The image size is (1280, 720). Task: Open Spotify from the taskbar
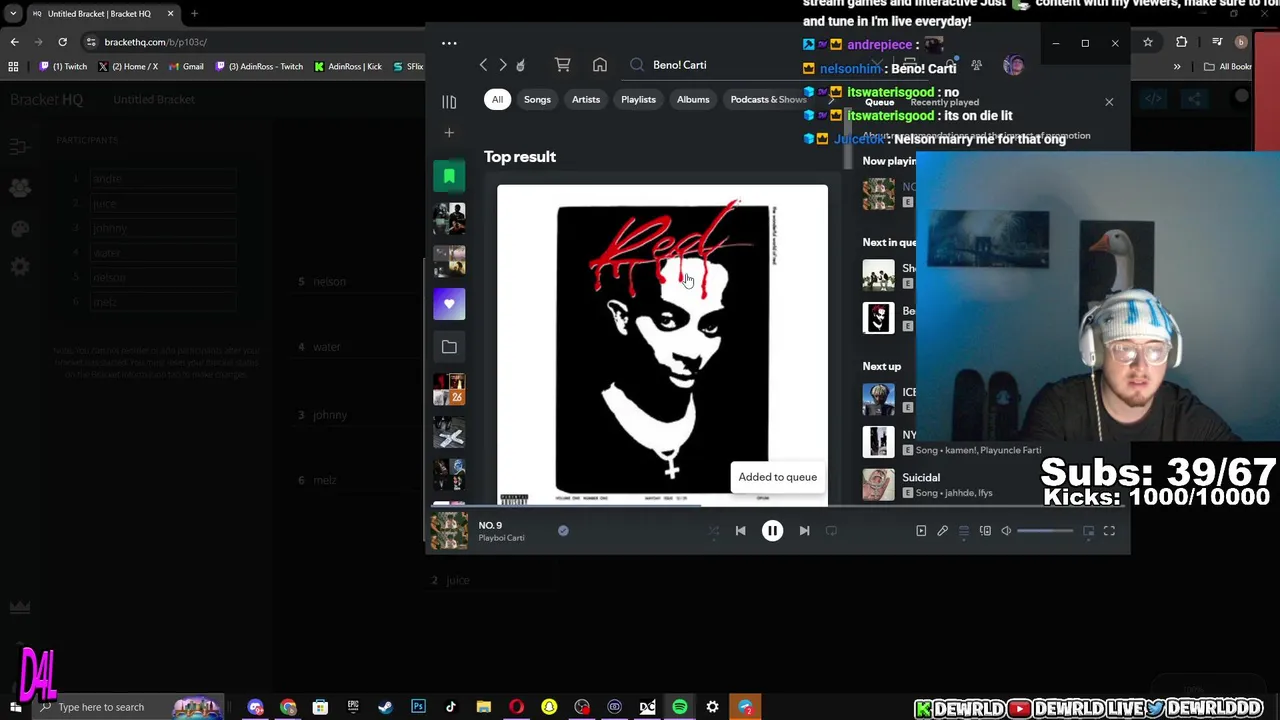tap(680, 707)
